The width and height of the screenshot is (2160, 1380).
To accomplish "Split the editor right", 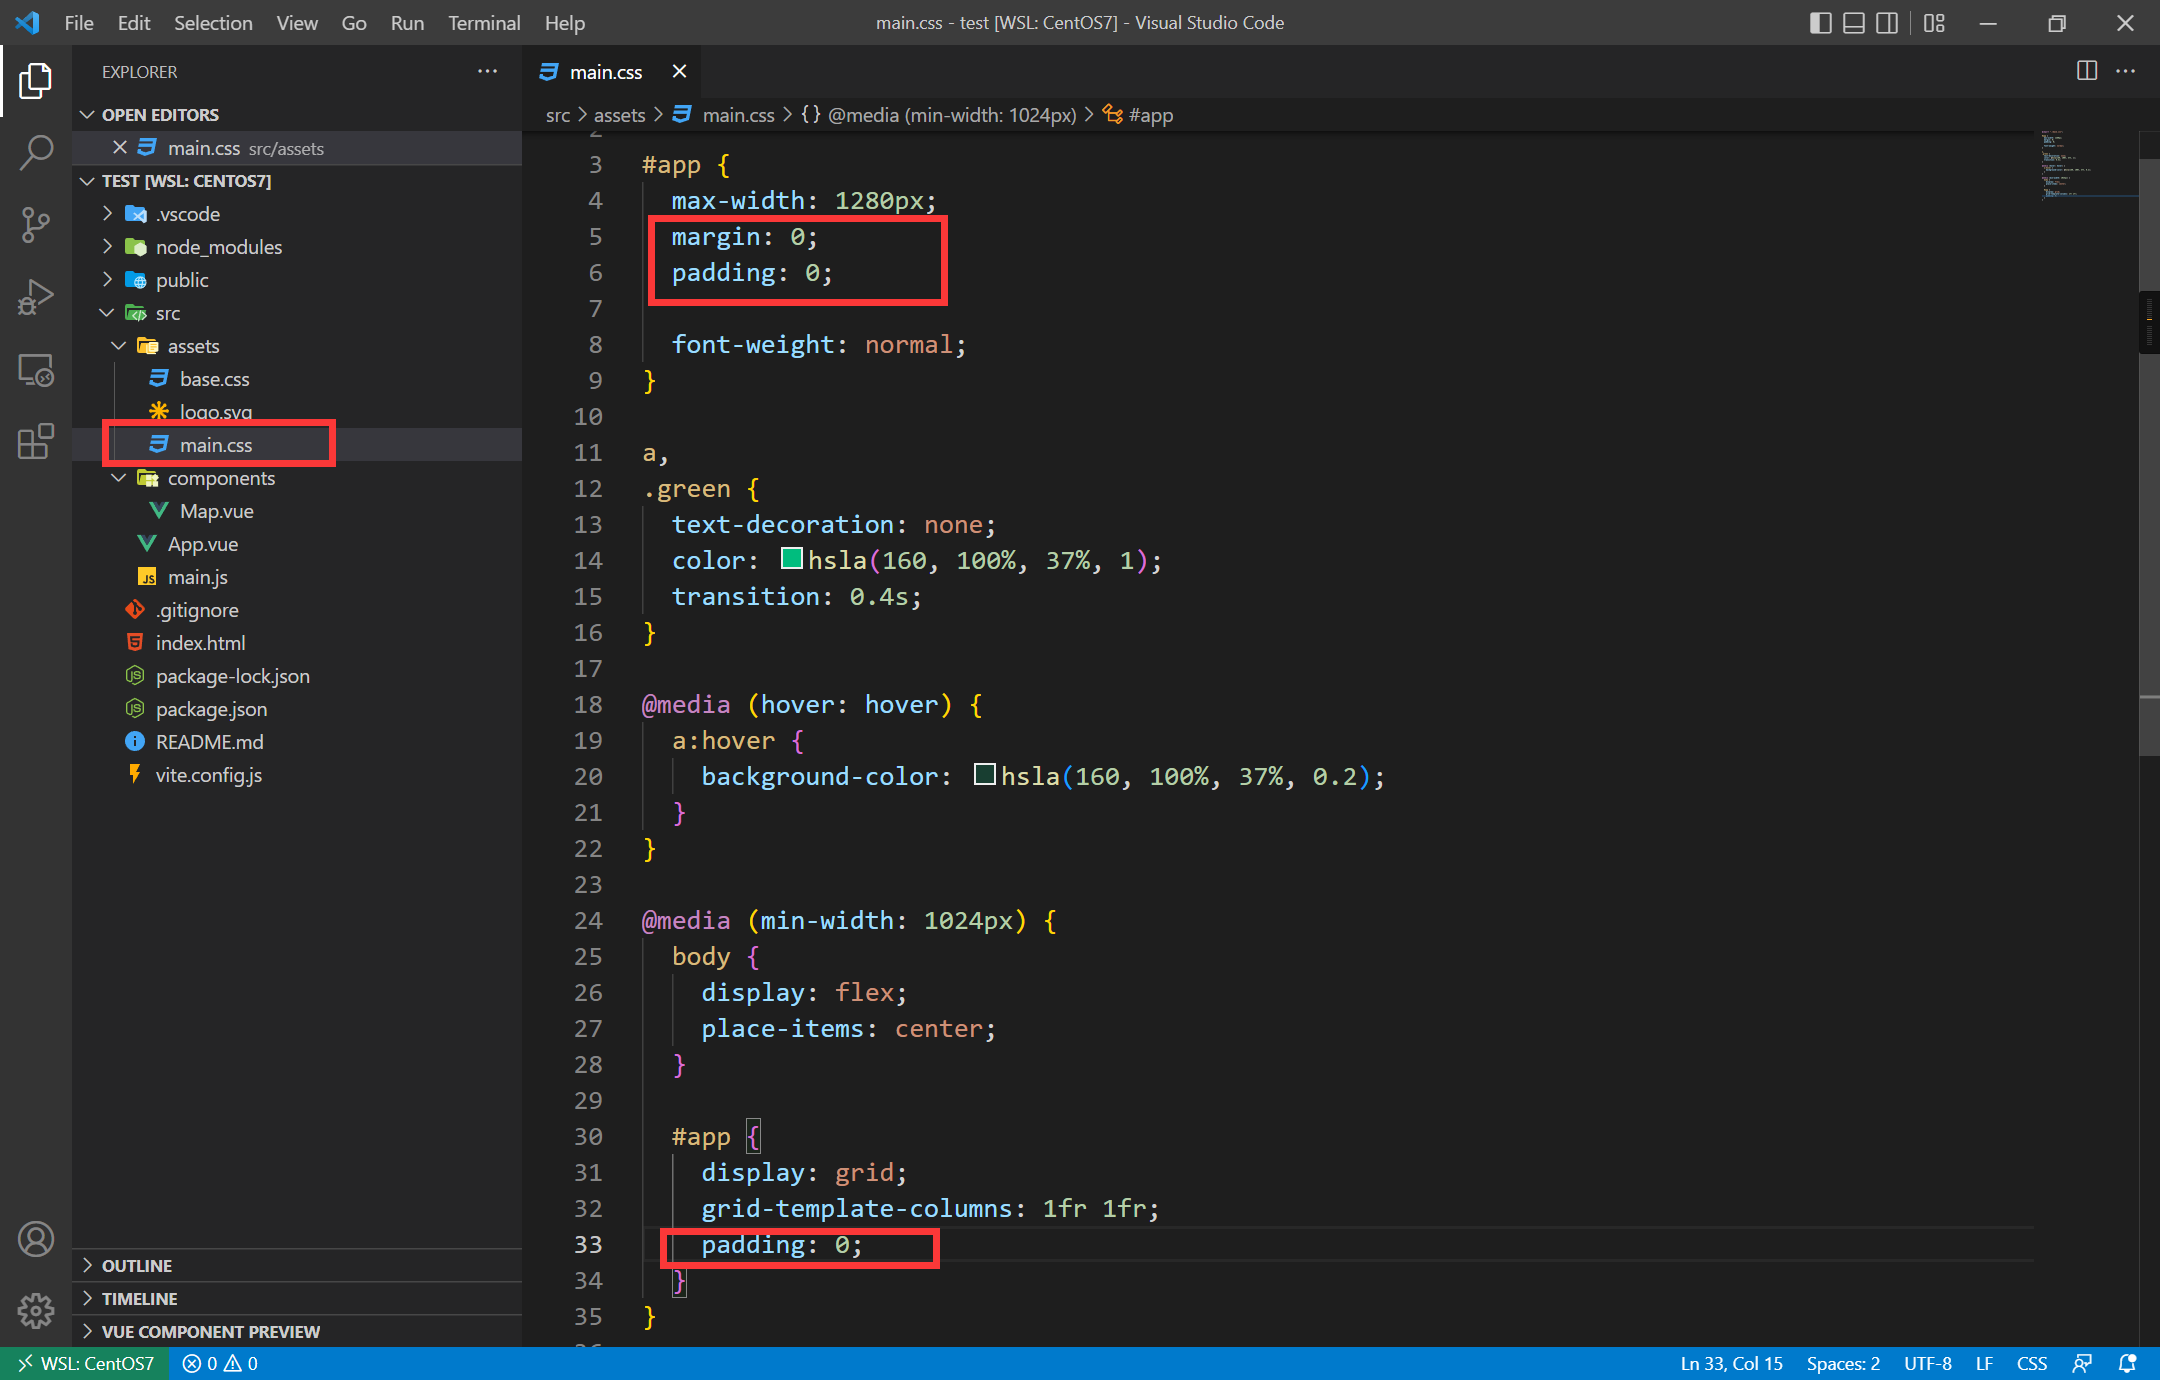I will pyautogui.click(x=2087, y=71).
